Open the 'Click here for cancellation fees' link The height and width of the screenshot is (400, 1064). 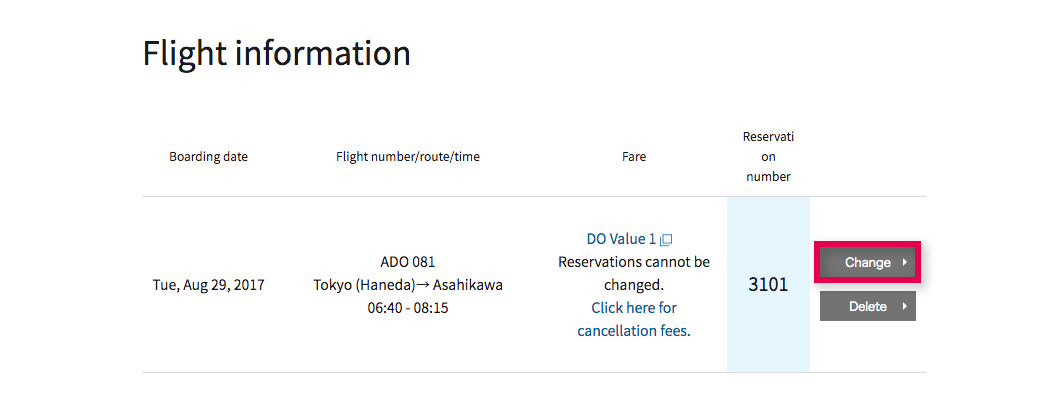pyautogui.click(x=634, y=319)
